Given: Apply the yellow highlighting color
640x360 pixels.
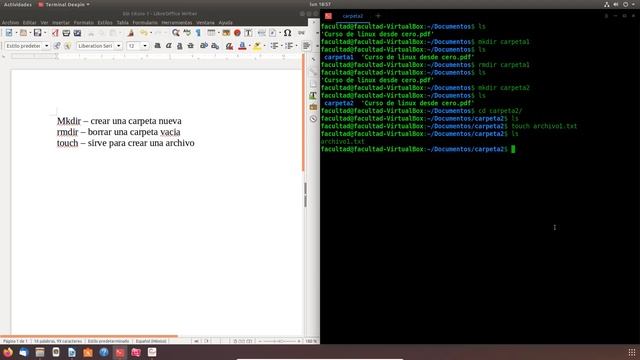Looking at the screenshot, I should point(257,46).
